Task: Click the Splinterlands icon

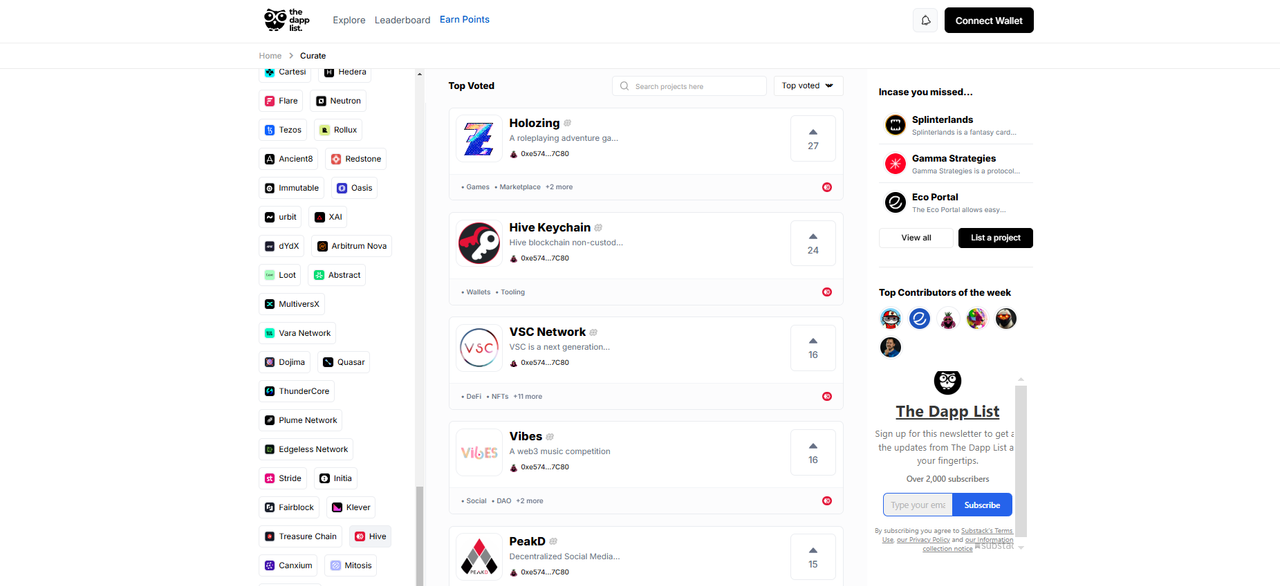Action: click(x=895, y=125)
